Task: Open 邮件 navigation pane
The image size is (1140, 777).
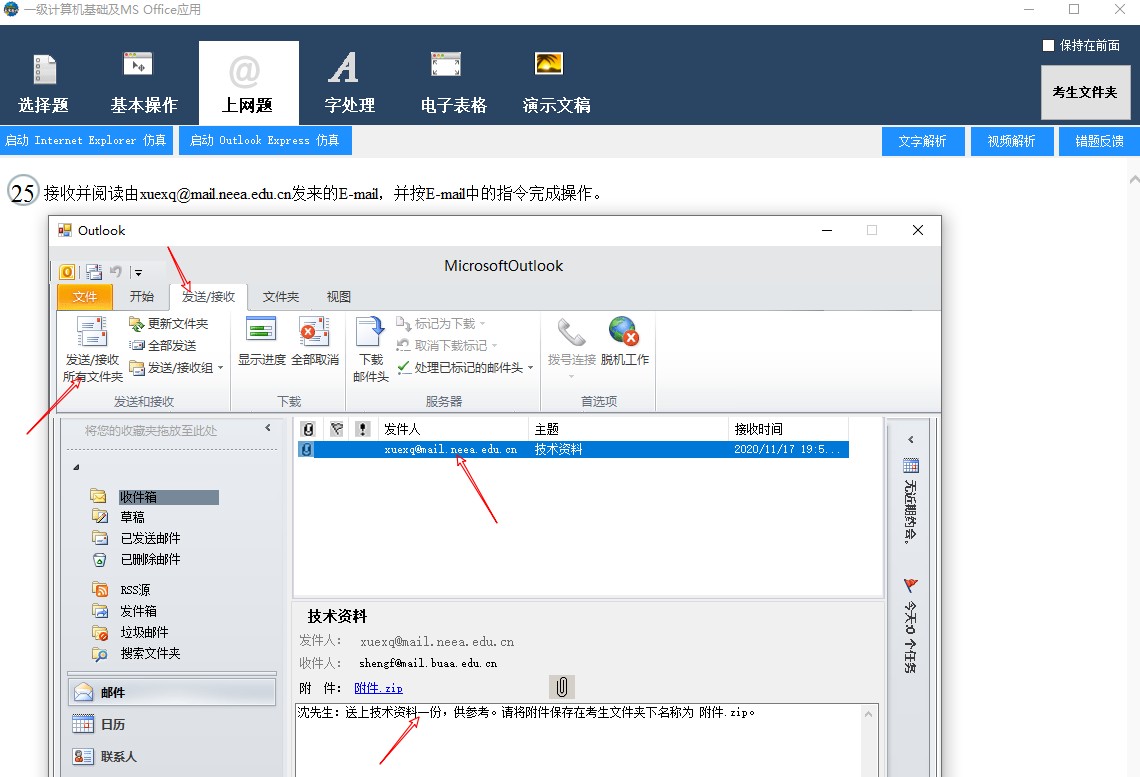Action: tap(172, 692)
